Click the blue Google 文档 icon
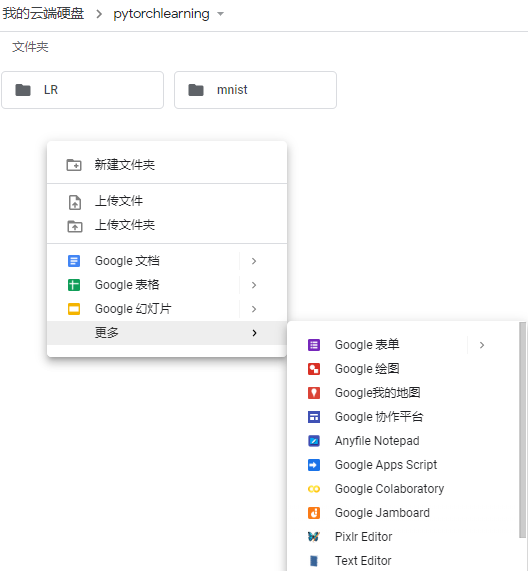 (74, 261)
